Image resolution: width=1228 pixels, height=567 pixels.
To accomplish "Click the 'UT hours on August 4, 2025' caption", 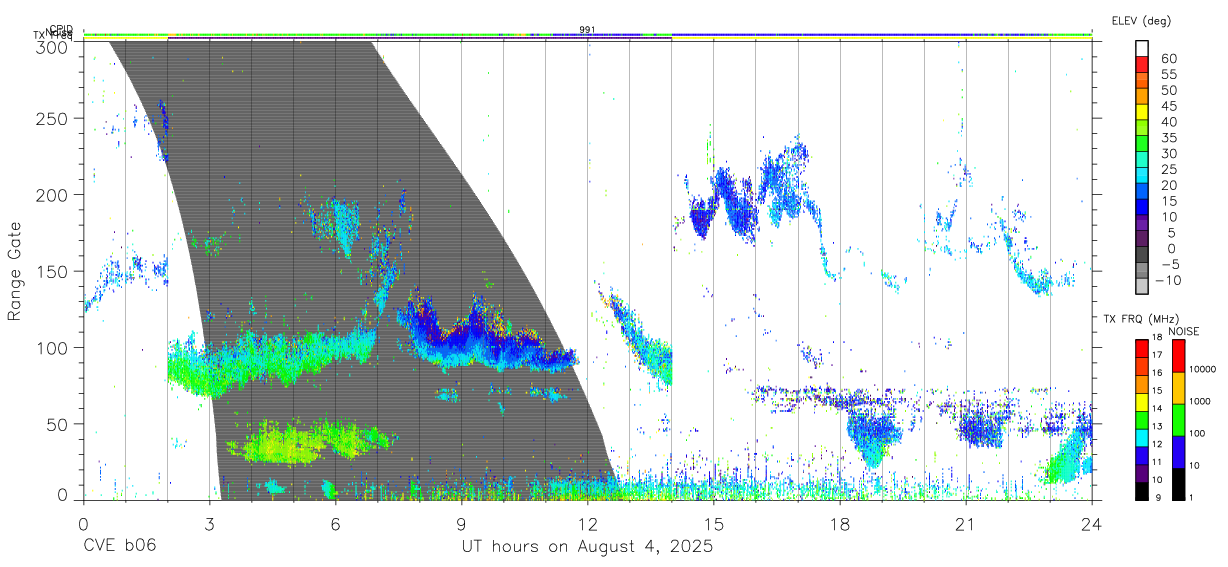I will click(587, 546).
